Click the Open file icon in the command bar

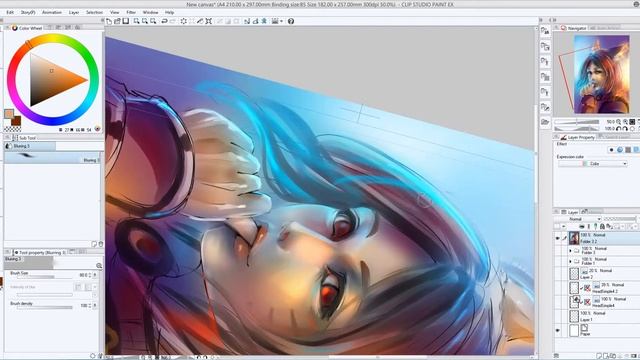click(x=118, y=21)
